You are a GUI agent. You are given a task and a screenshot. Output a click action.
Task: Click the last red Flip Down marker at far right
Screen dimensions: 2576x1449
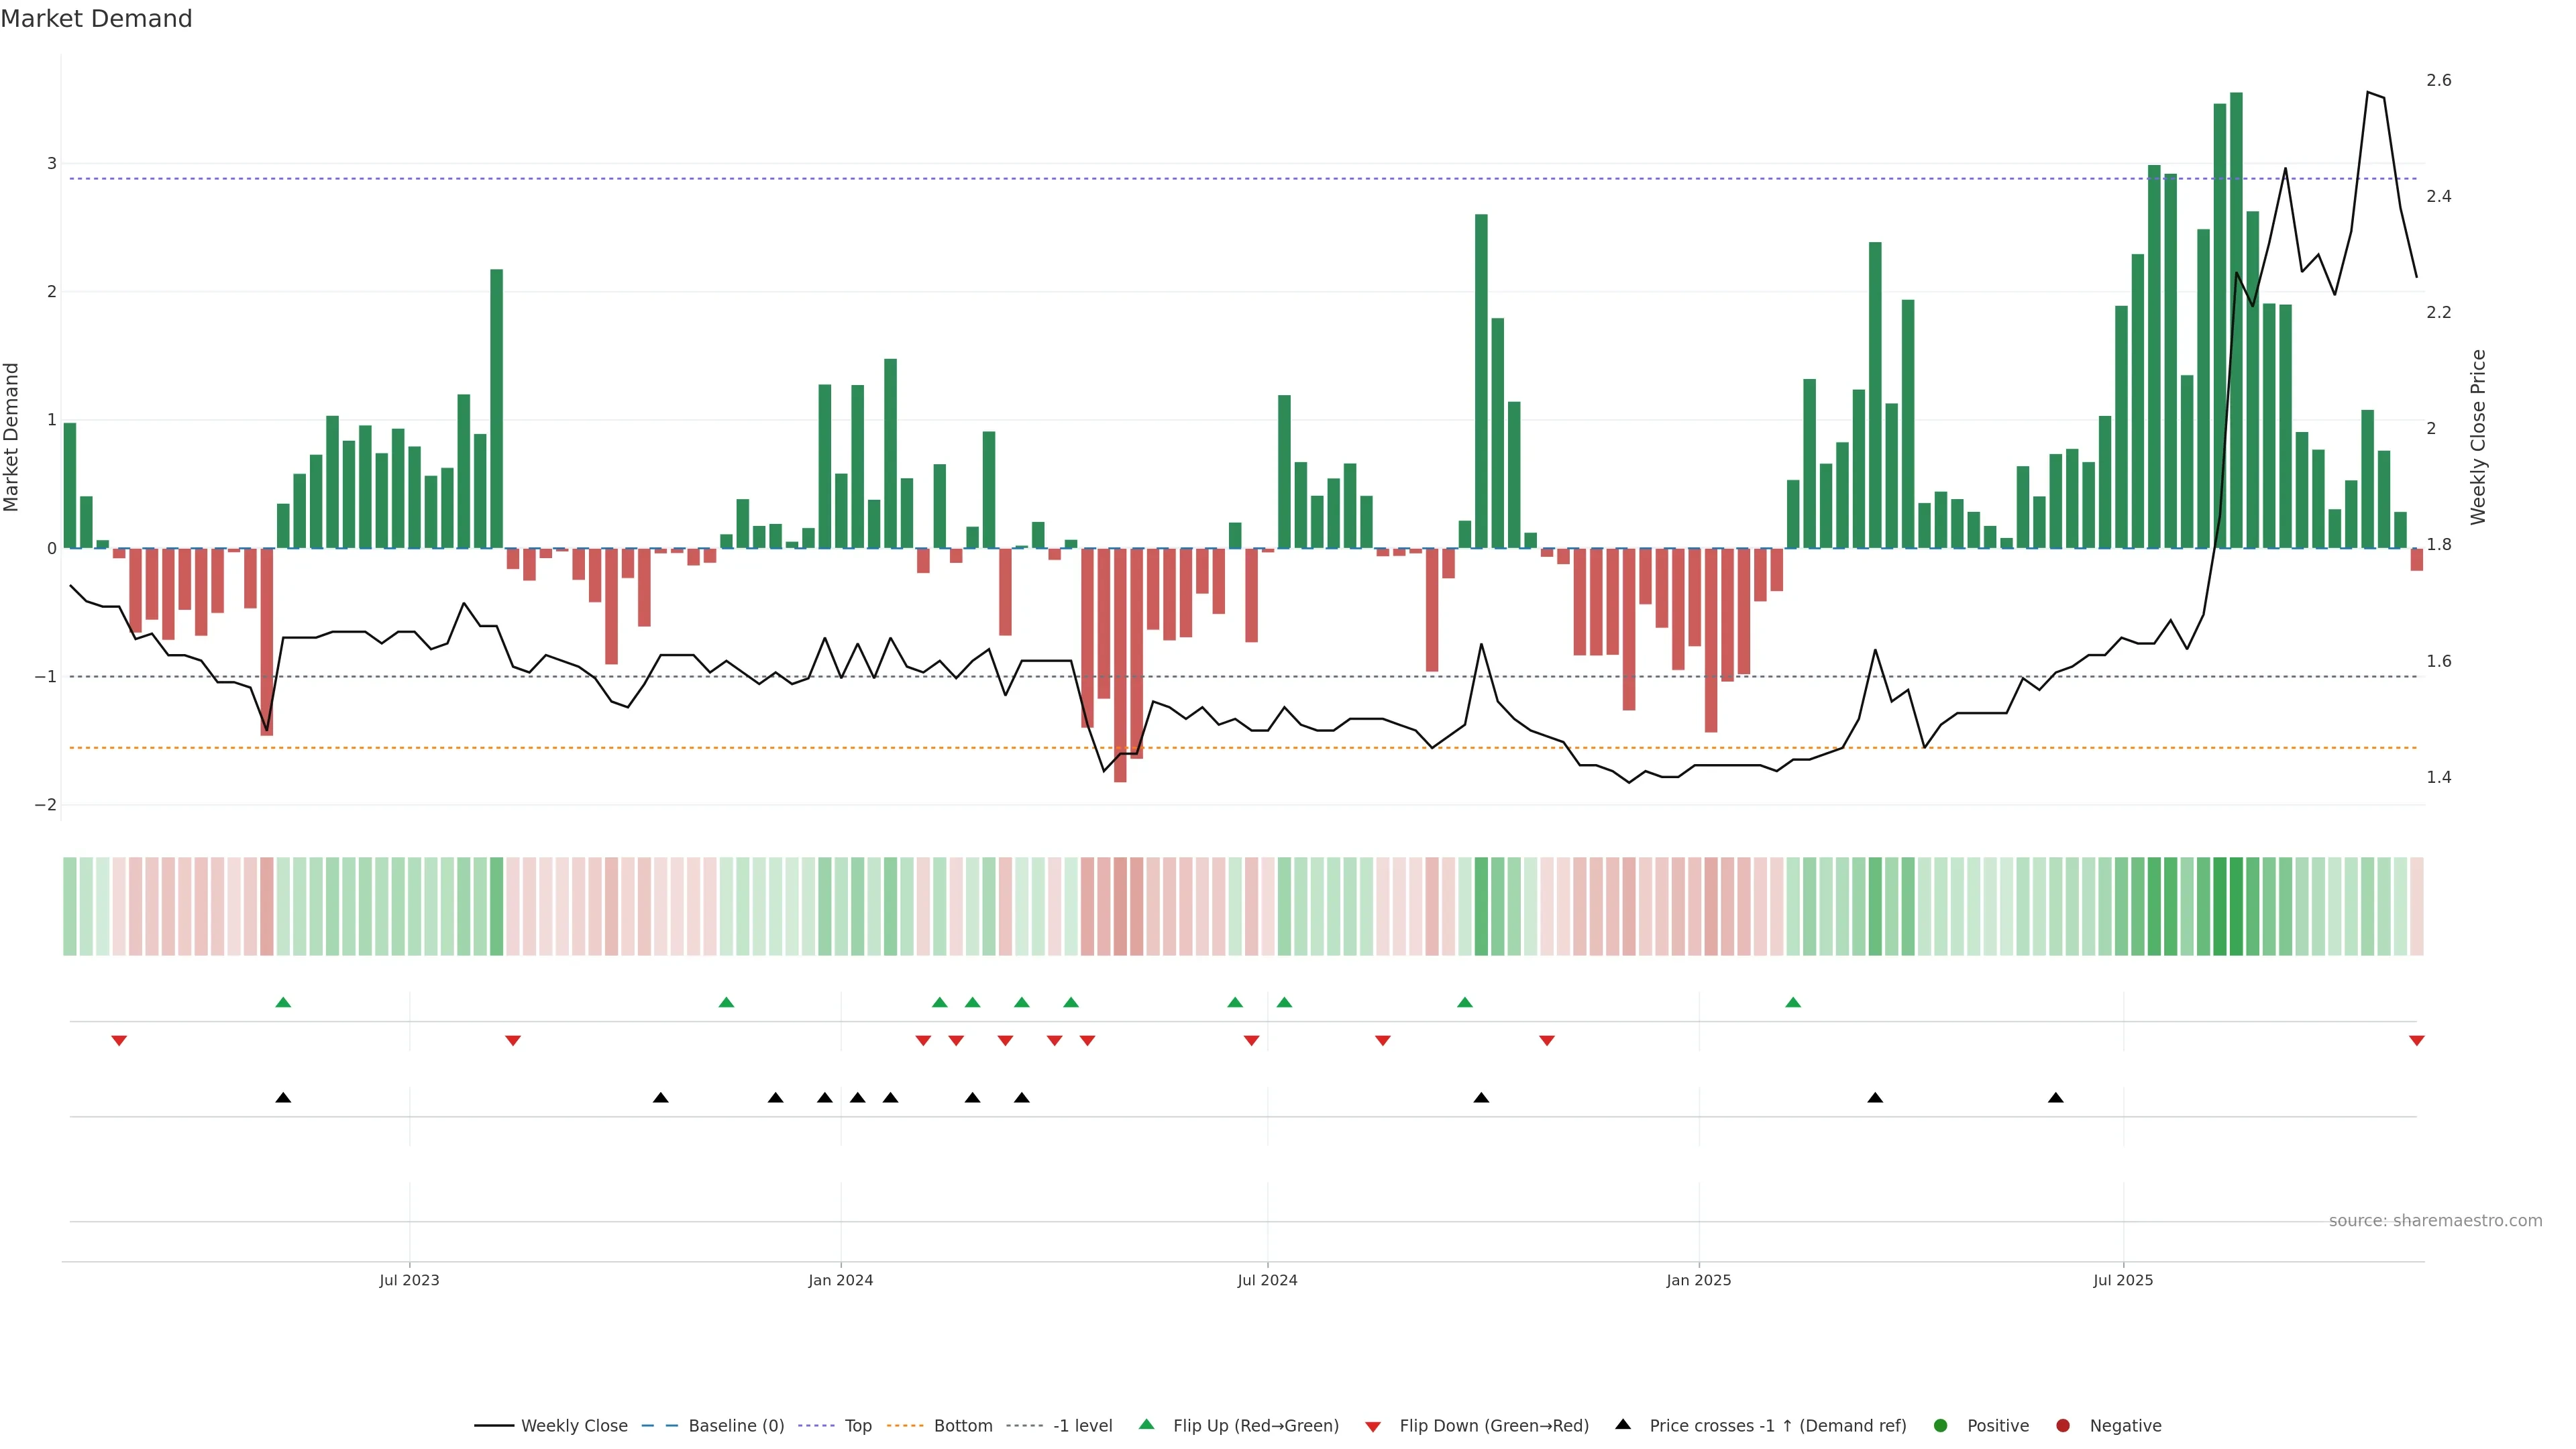pos(2416,1041)
